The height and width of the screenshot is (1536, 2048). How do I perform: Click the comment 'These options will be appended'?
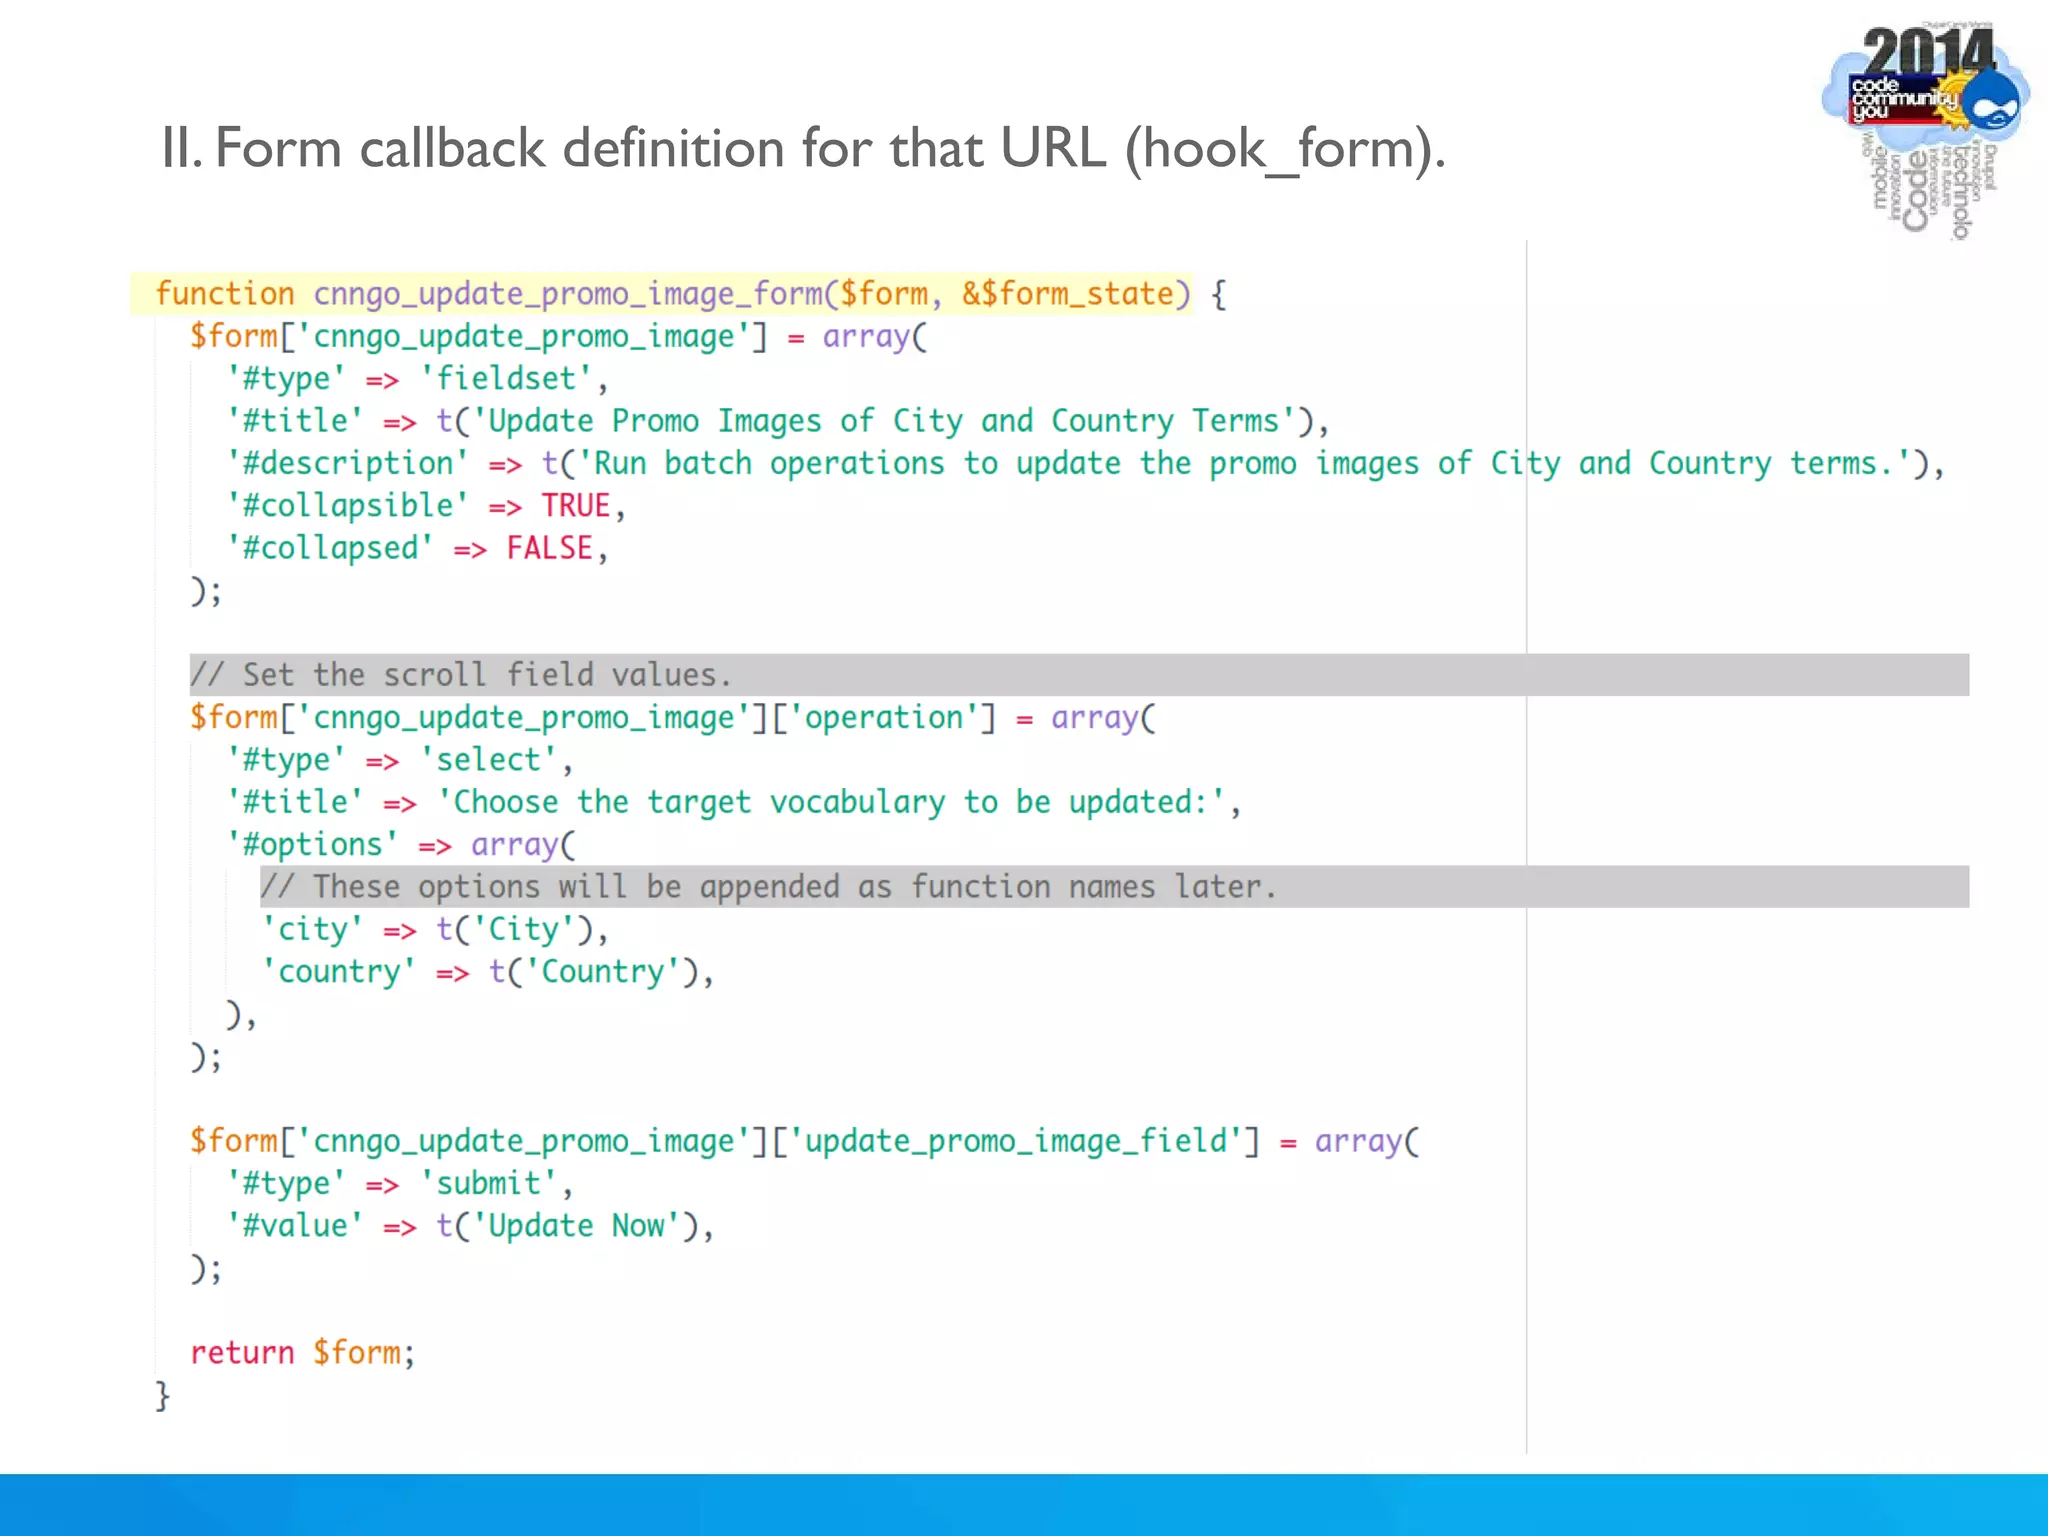[1114, 887]
